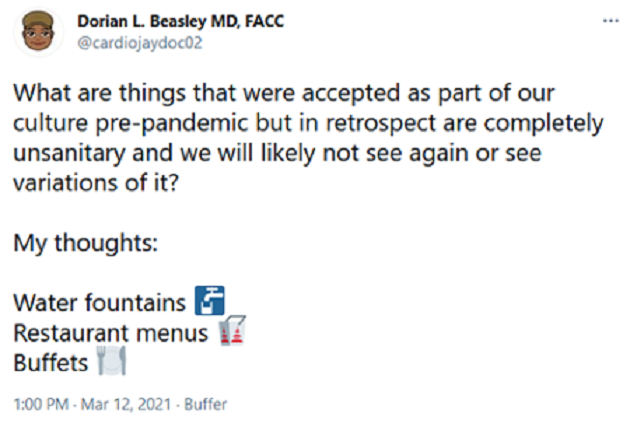Click the "Restaurant menus" text
This screenshot has width=630, height=427.
(x=110, y=332)
